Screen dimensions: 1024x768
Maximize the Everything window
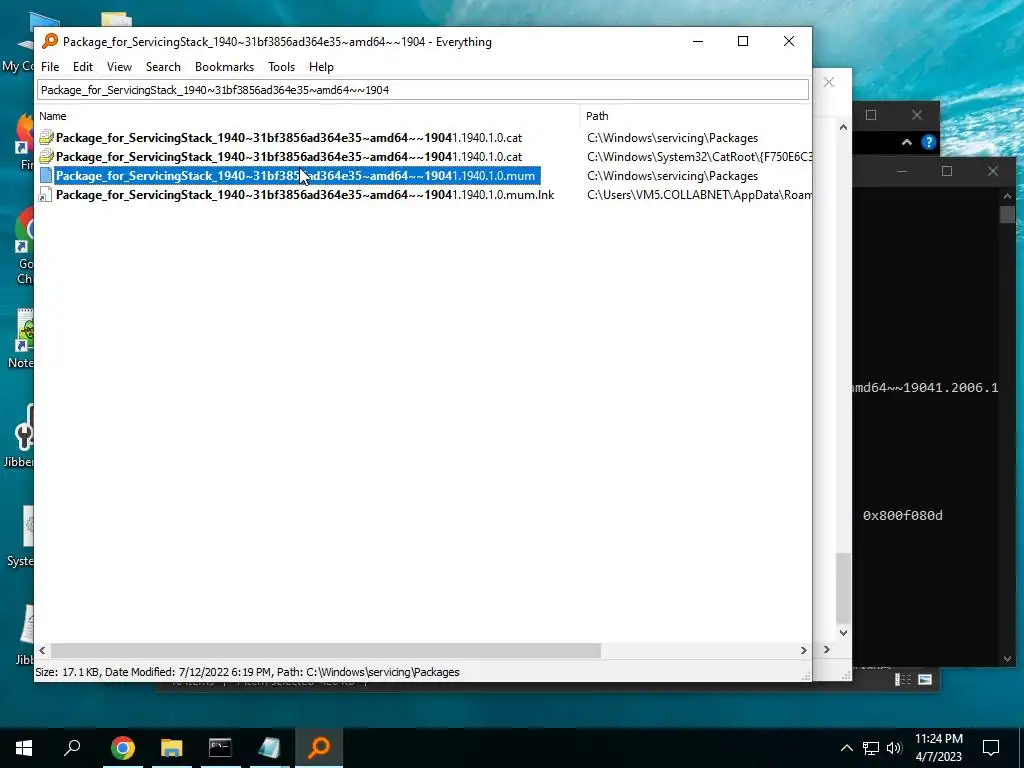pyautogui.click(x=743, y=41)
